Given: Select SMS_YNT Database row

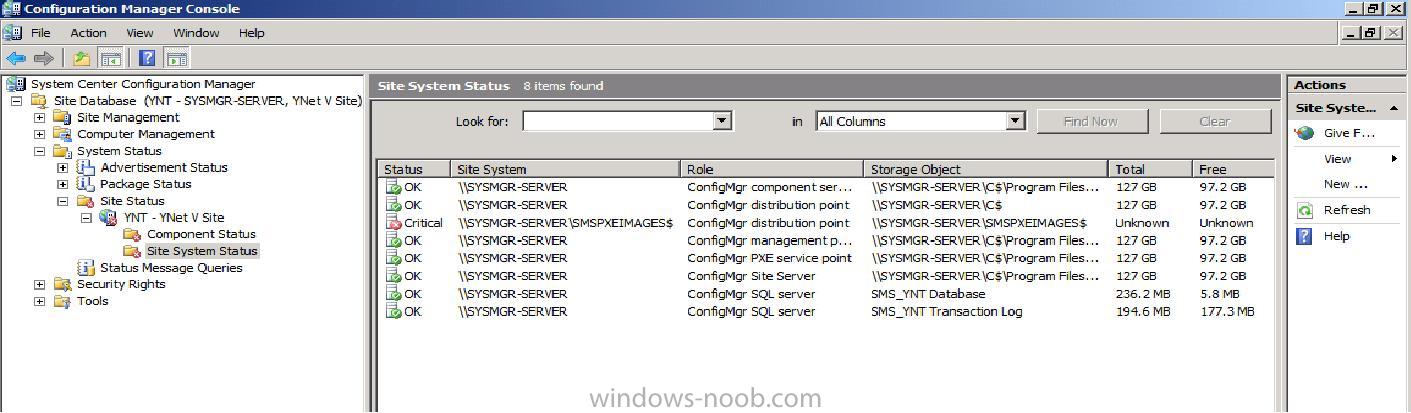Looking at the screenshot, I should (825, 294).
